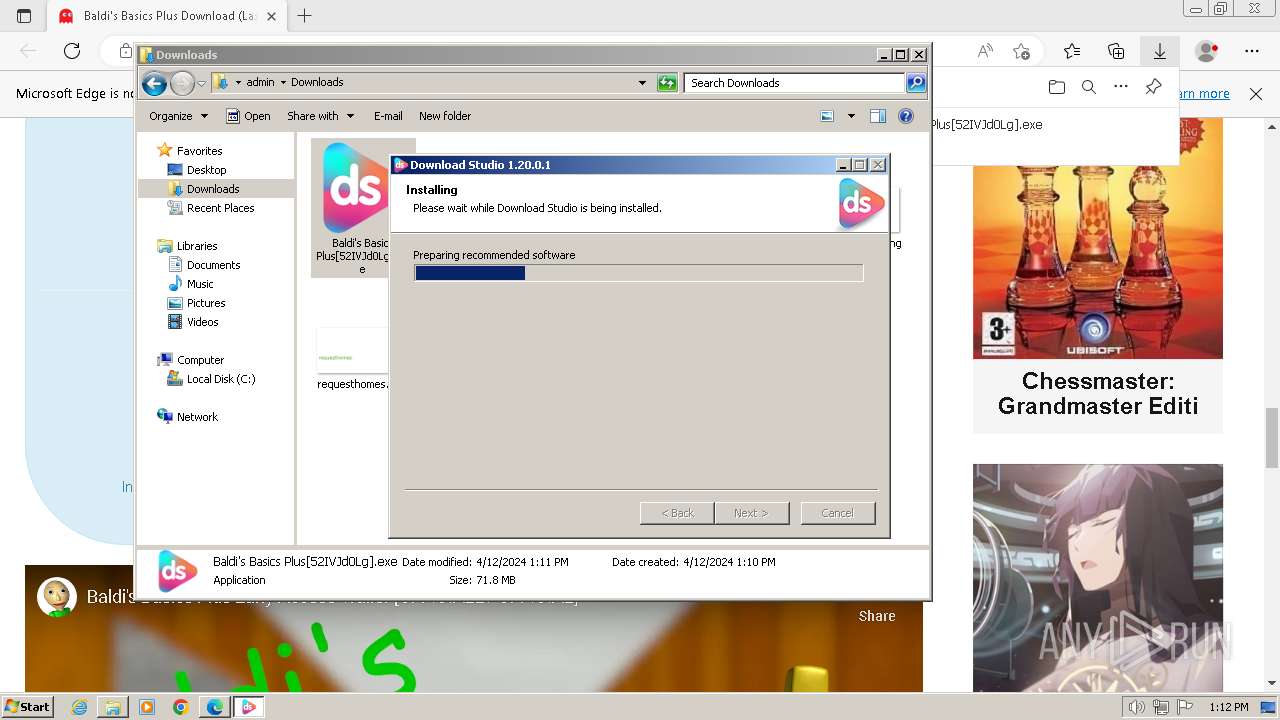Click the address bar dropdown arrow in Explorer
This screenshot has height=720, width=1280.
tap(642, 83)
